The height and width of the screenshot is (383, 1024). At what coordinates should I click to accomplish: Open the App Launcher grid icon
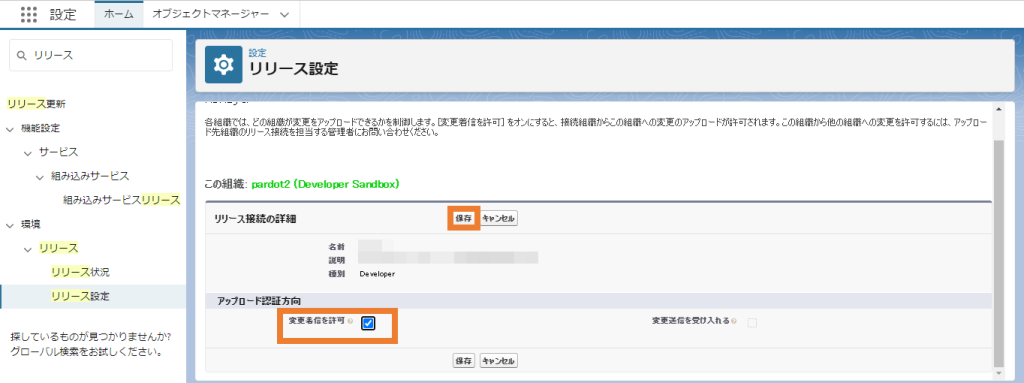pos(28,14)
